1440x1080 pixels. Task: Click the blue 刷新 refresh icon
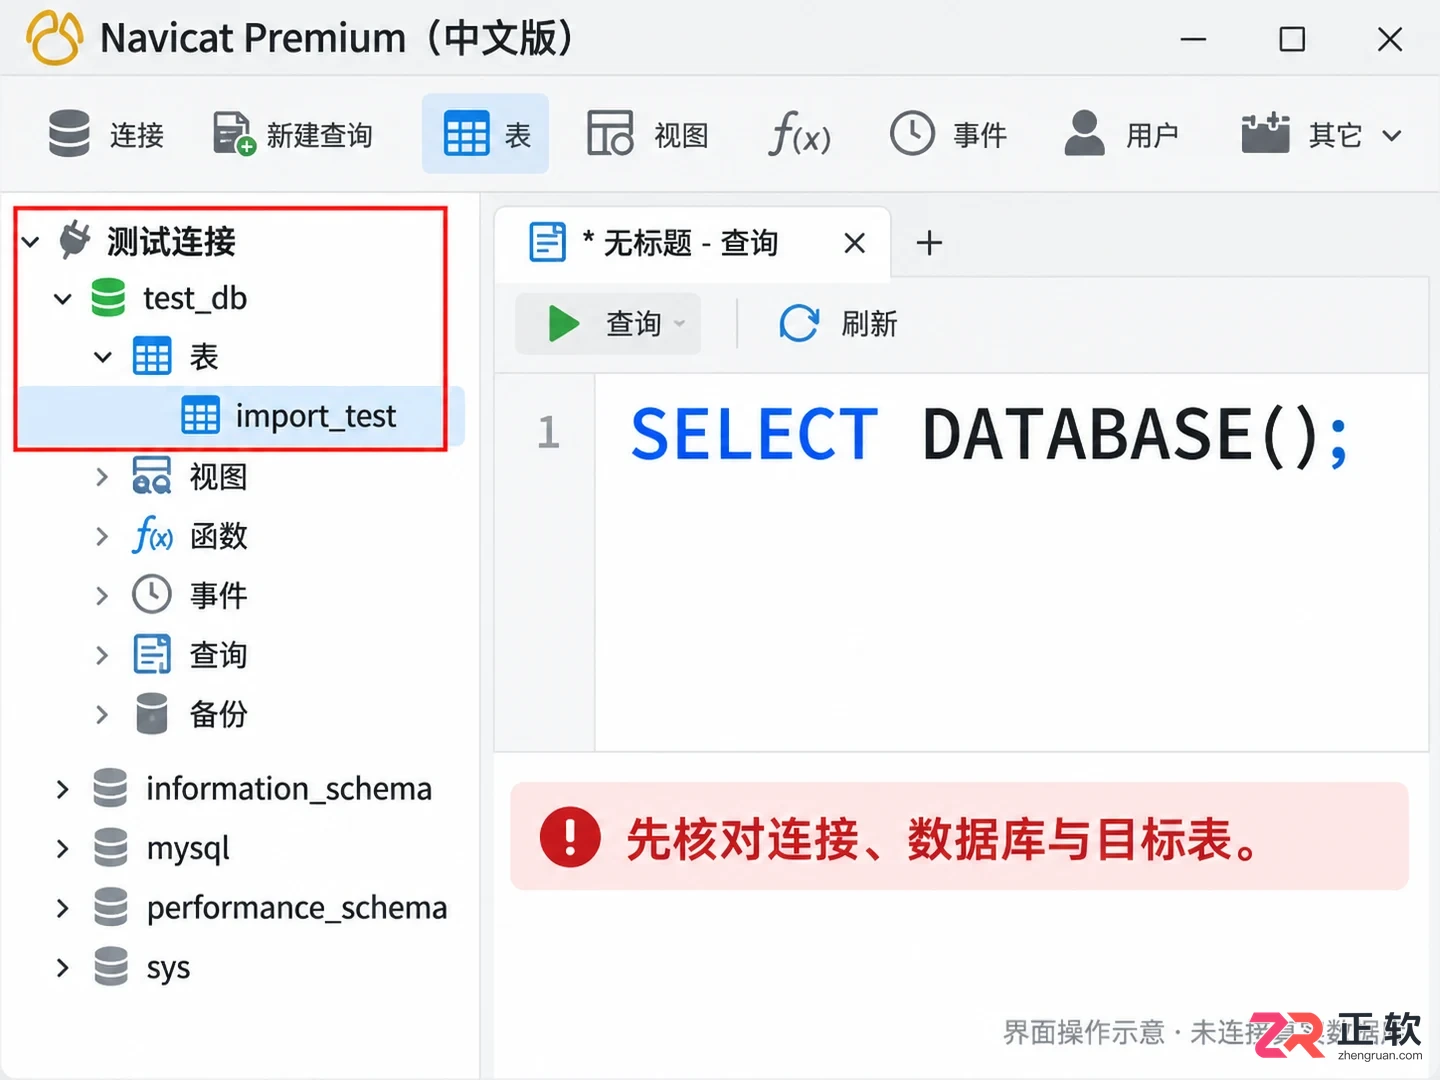[799, 324]
